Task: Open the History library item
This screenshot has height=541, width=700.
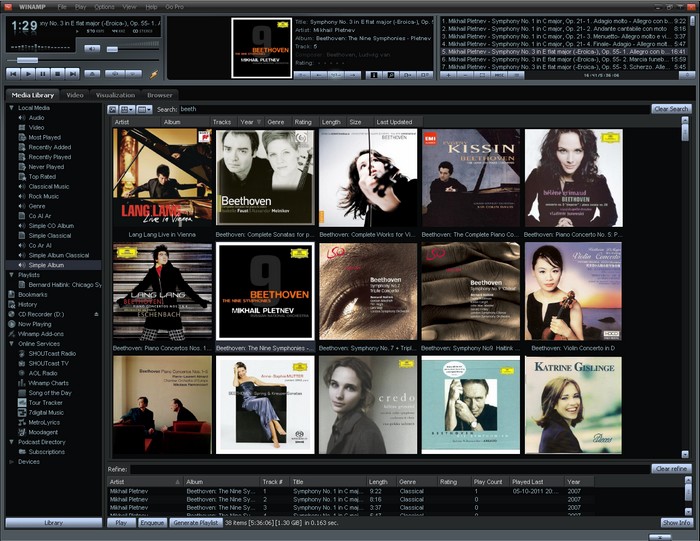Action: 27,304
